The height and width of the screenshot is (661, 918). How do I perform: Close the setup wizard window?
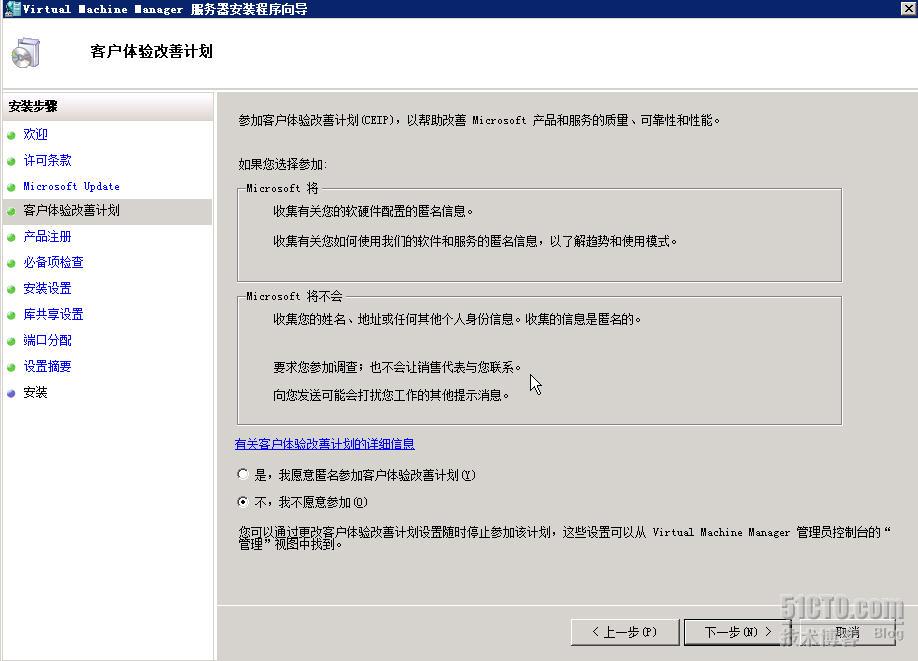908,8
